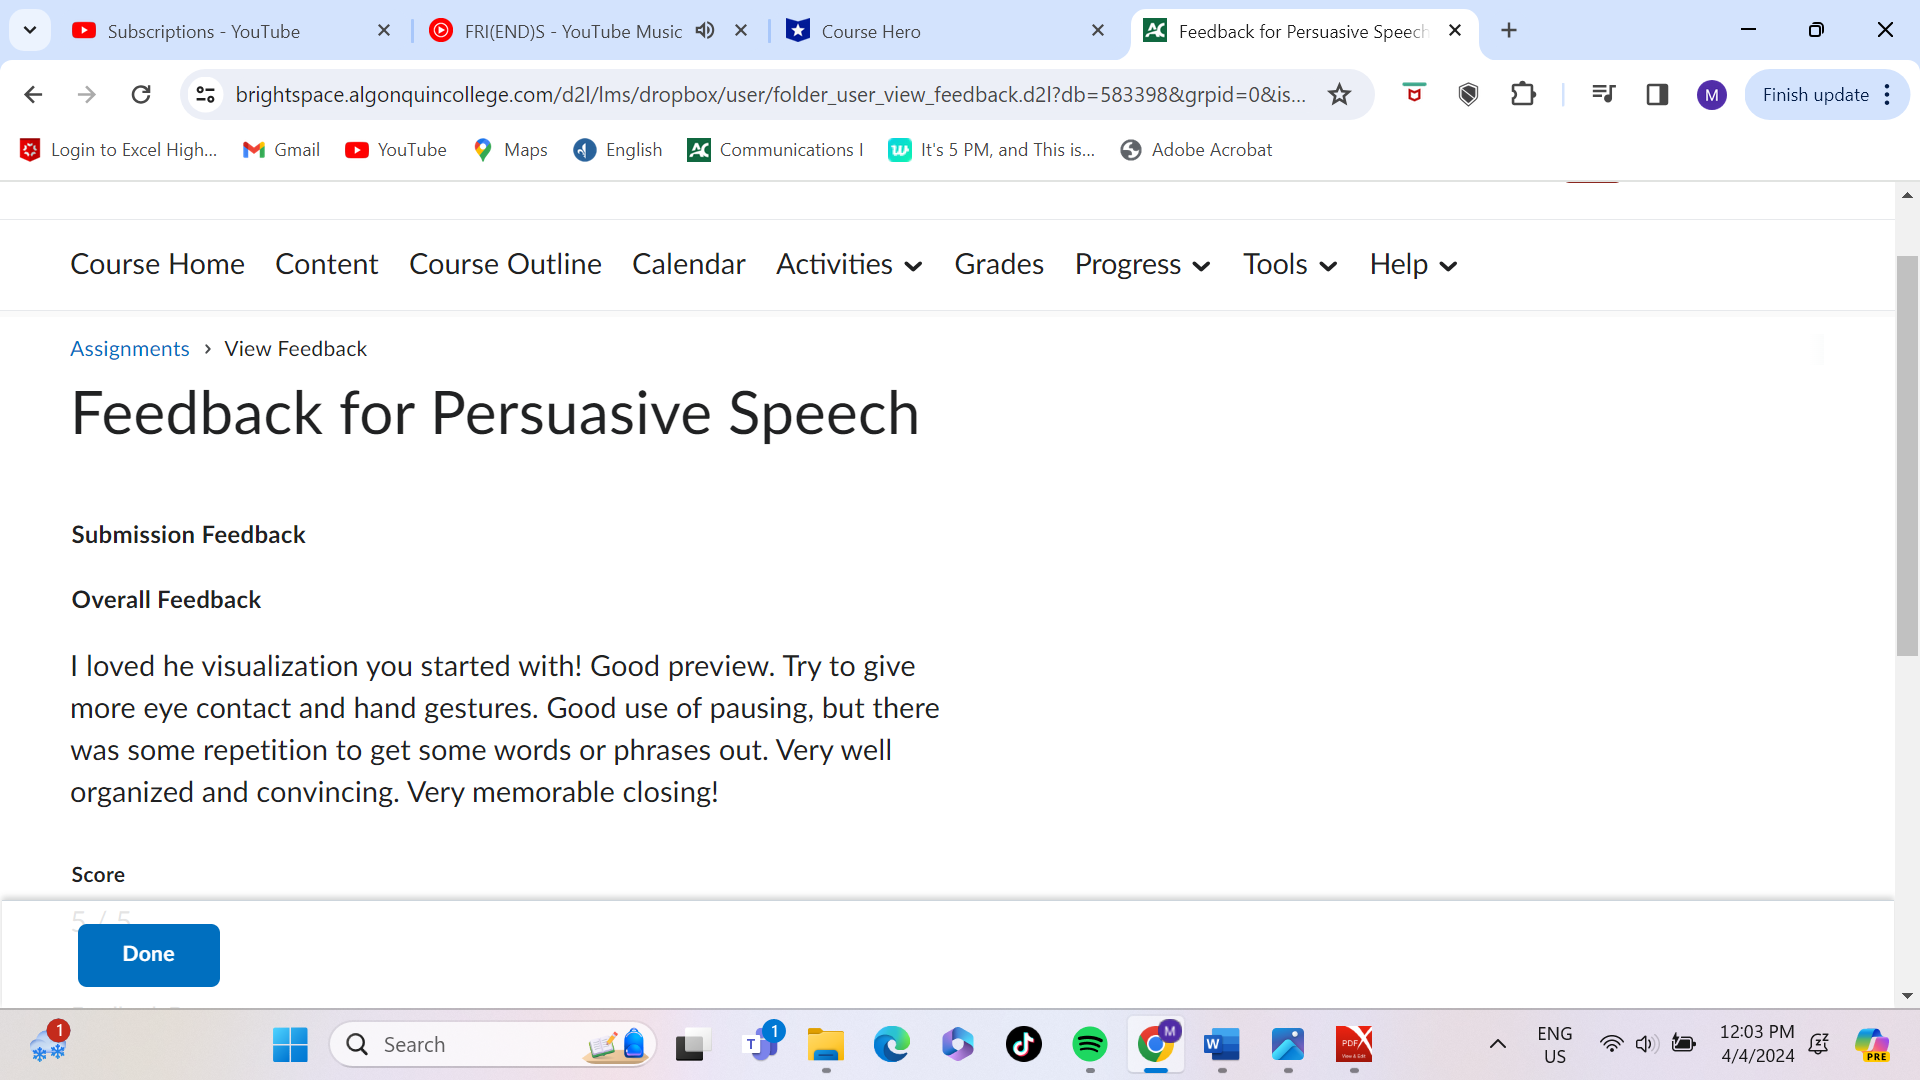The width and height of the screenshot is (1920, 1080).
Task: Open the site information icon in address bar
Action: (206, 94)
